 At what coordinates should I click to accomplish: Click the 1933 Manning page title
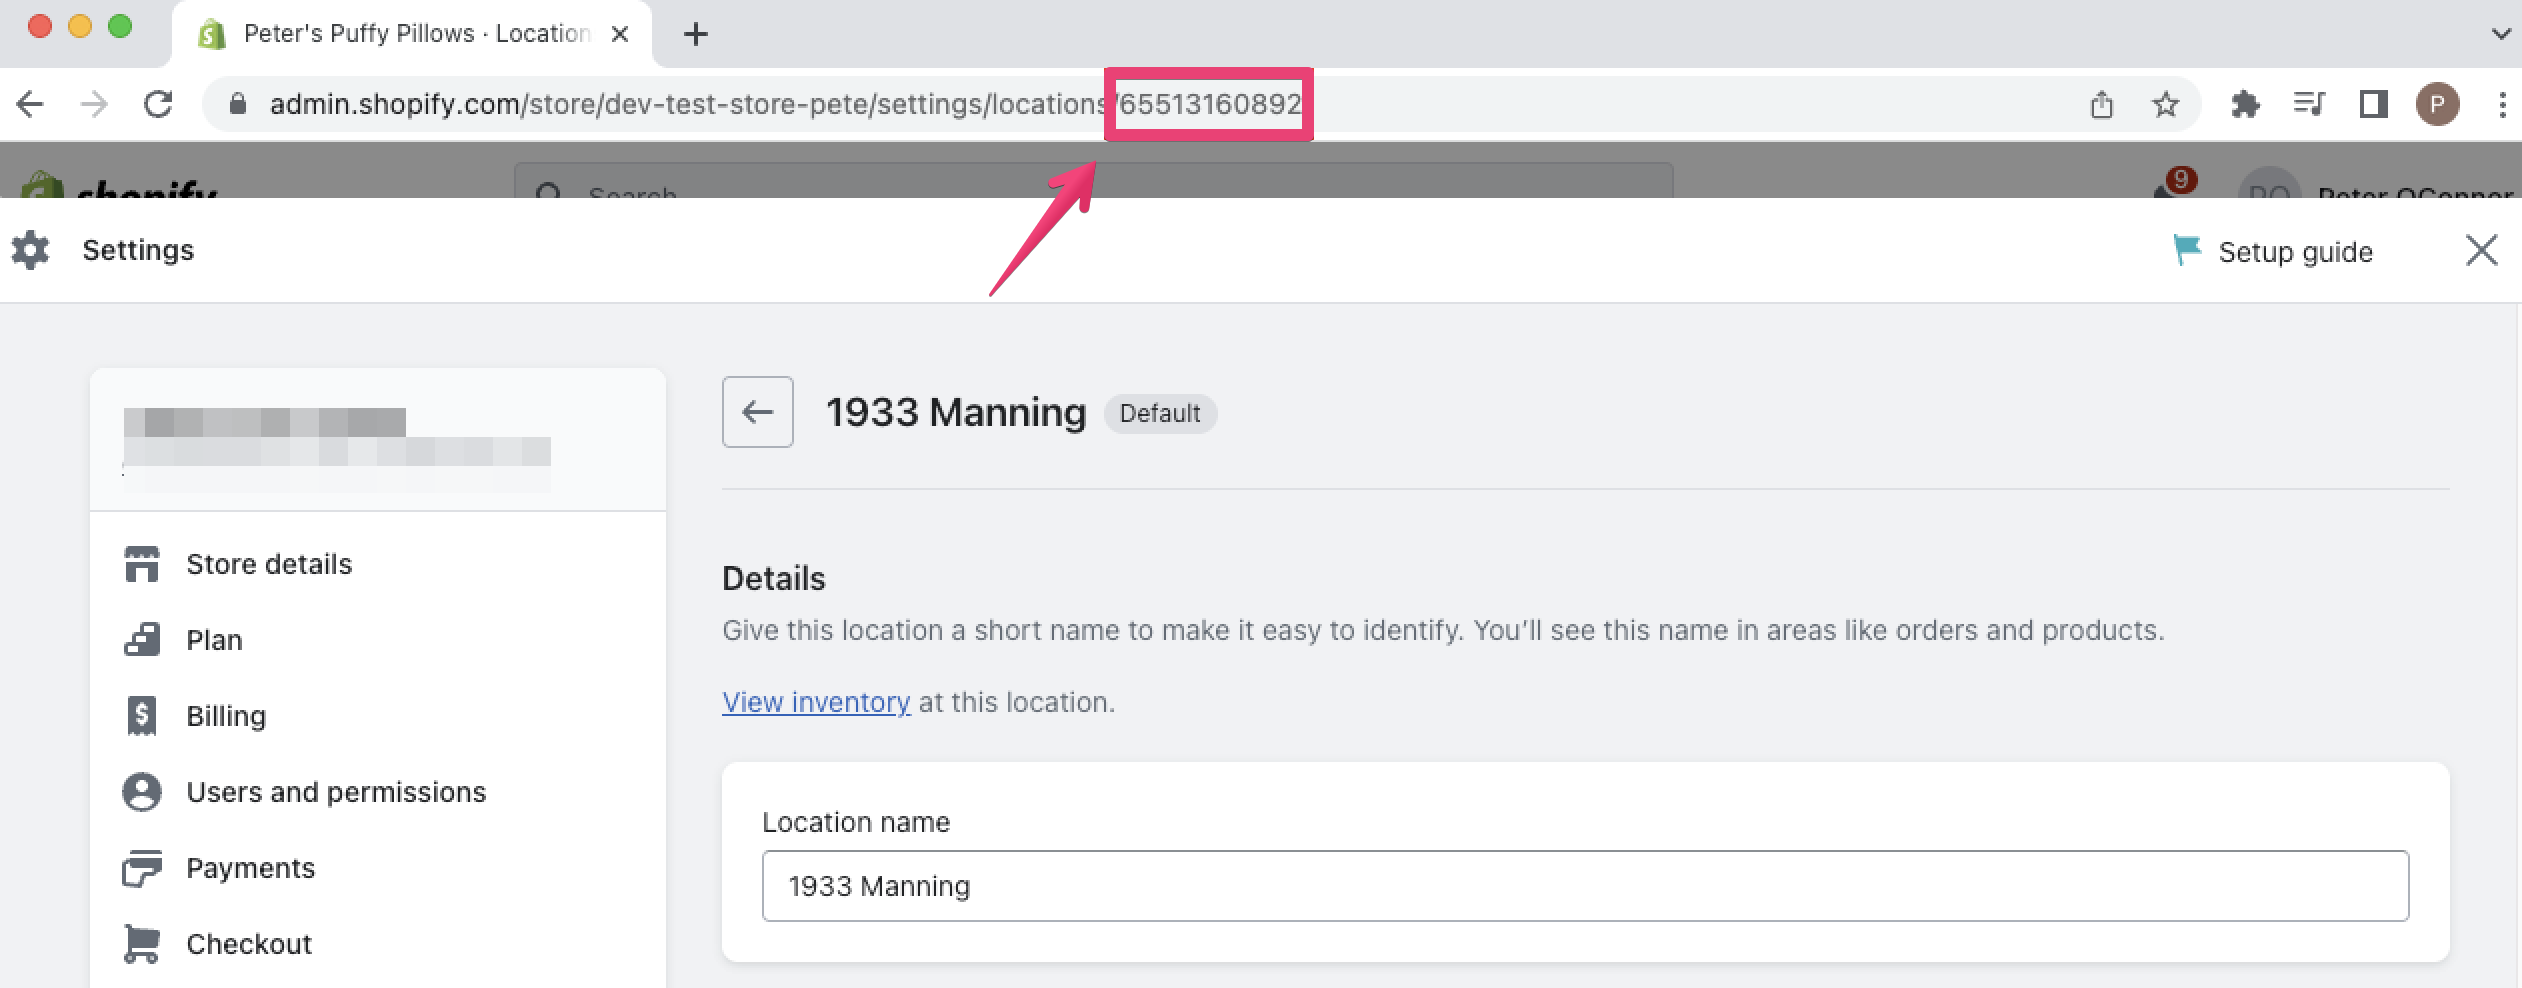click(x=956, y=412)
